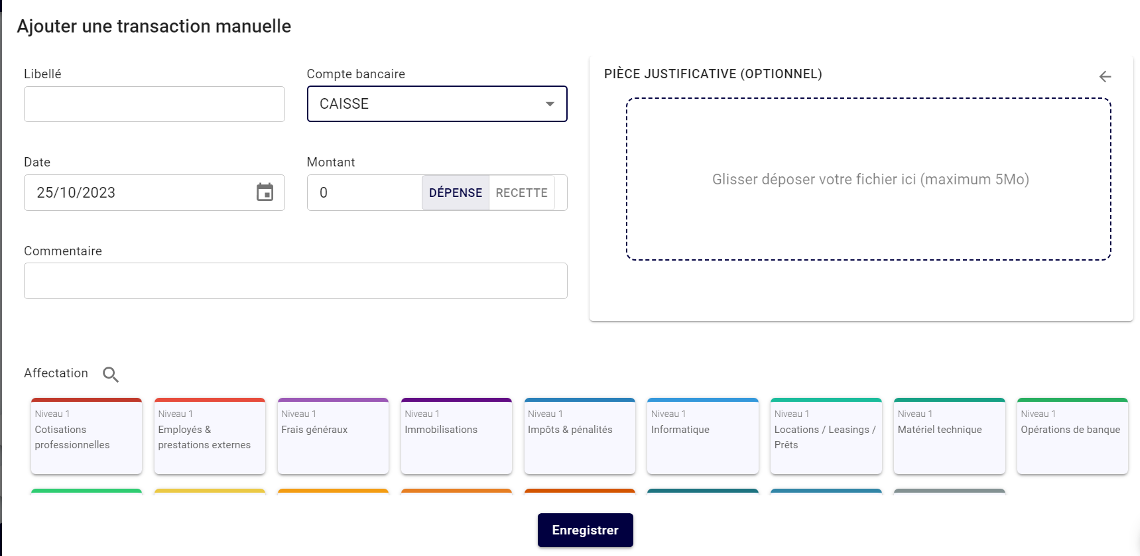Click the back arrow in justificative panel
Image resolution: width=1140 pixels, height=556 pixels.
tap(1105, 76)
